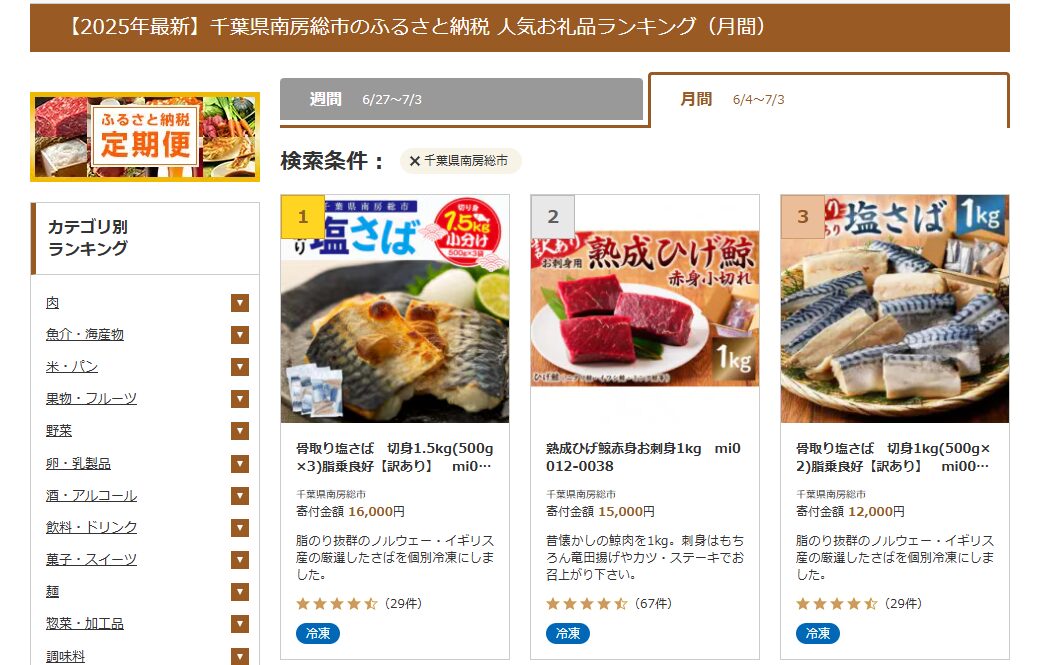Remove the 千葉県南房総市 search filter
1037x665 pixels.
(x=415, y=161)
